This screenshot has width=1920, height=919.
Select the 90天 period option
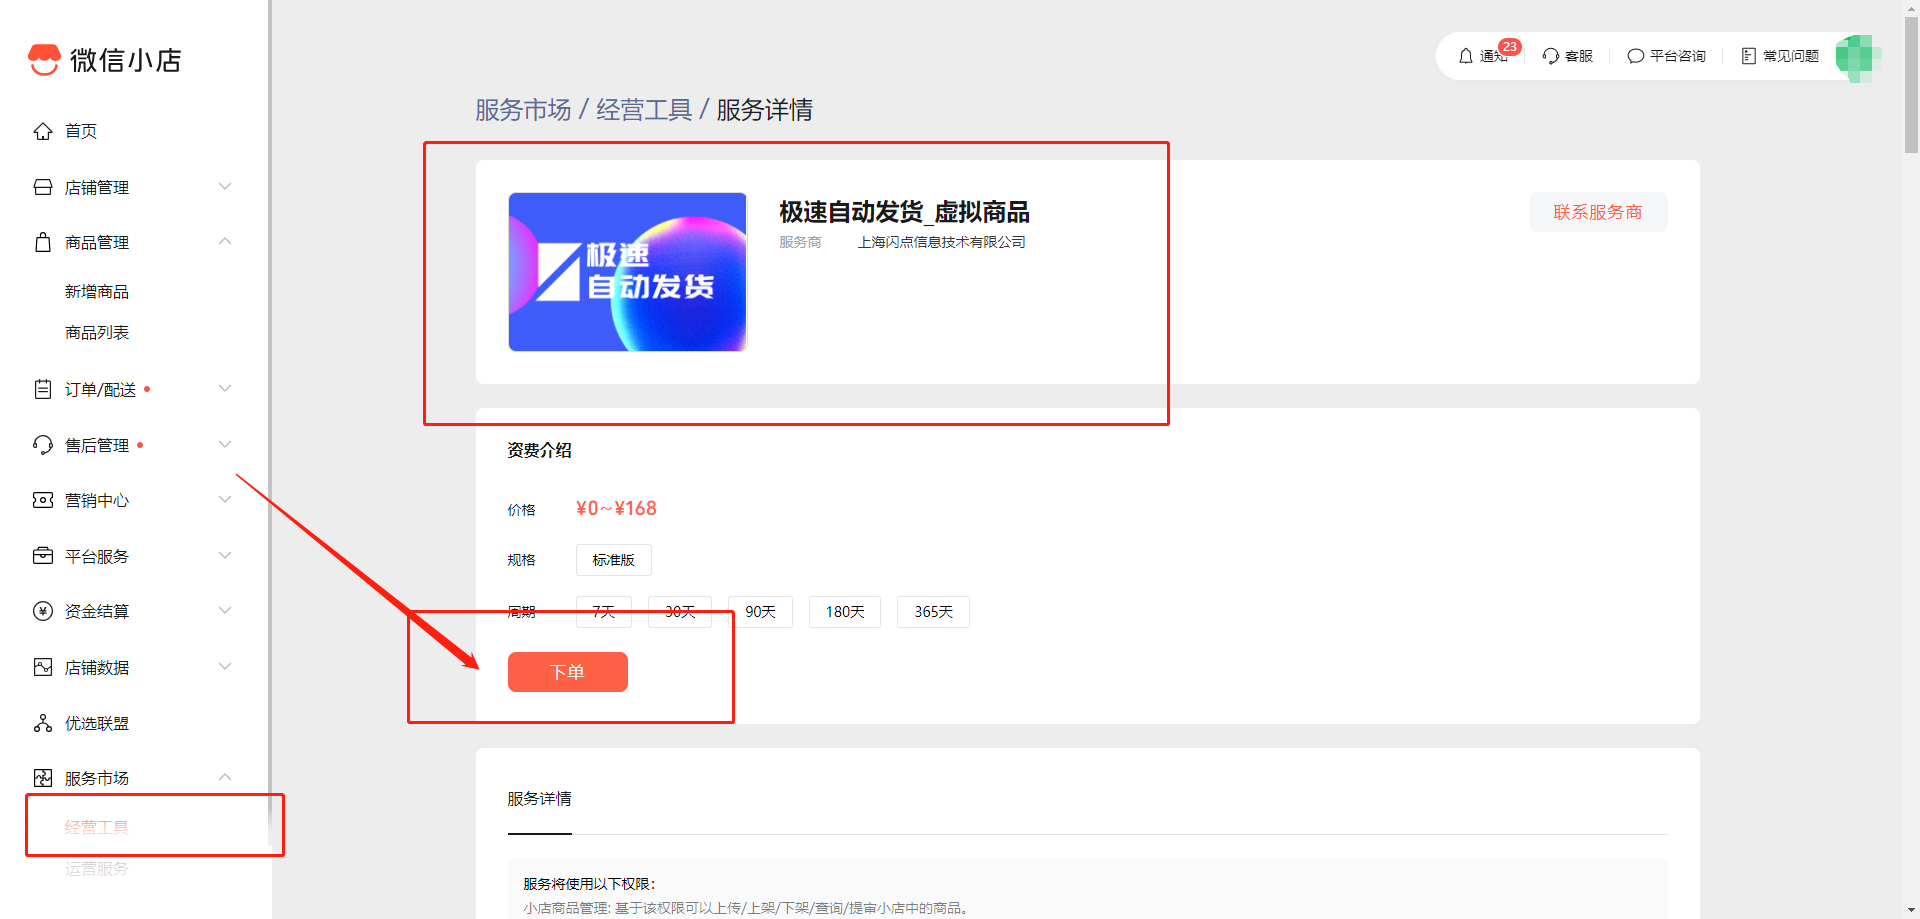pyautogui.click(x=760, y=612)
